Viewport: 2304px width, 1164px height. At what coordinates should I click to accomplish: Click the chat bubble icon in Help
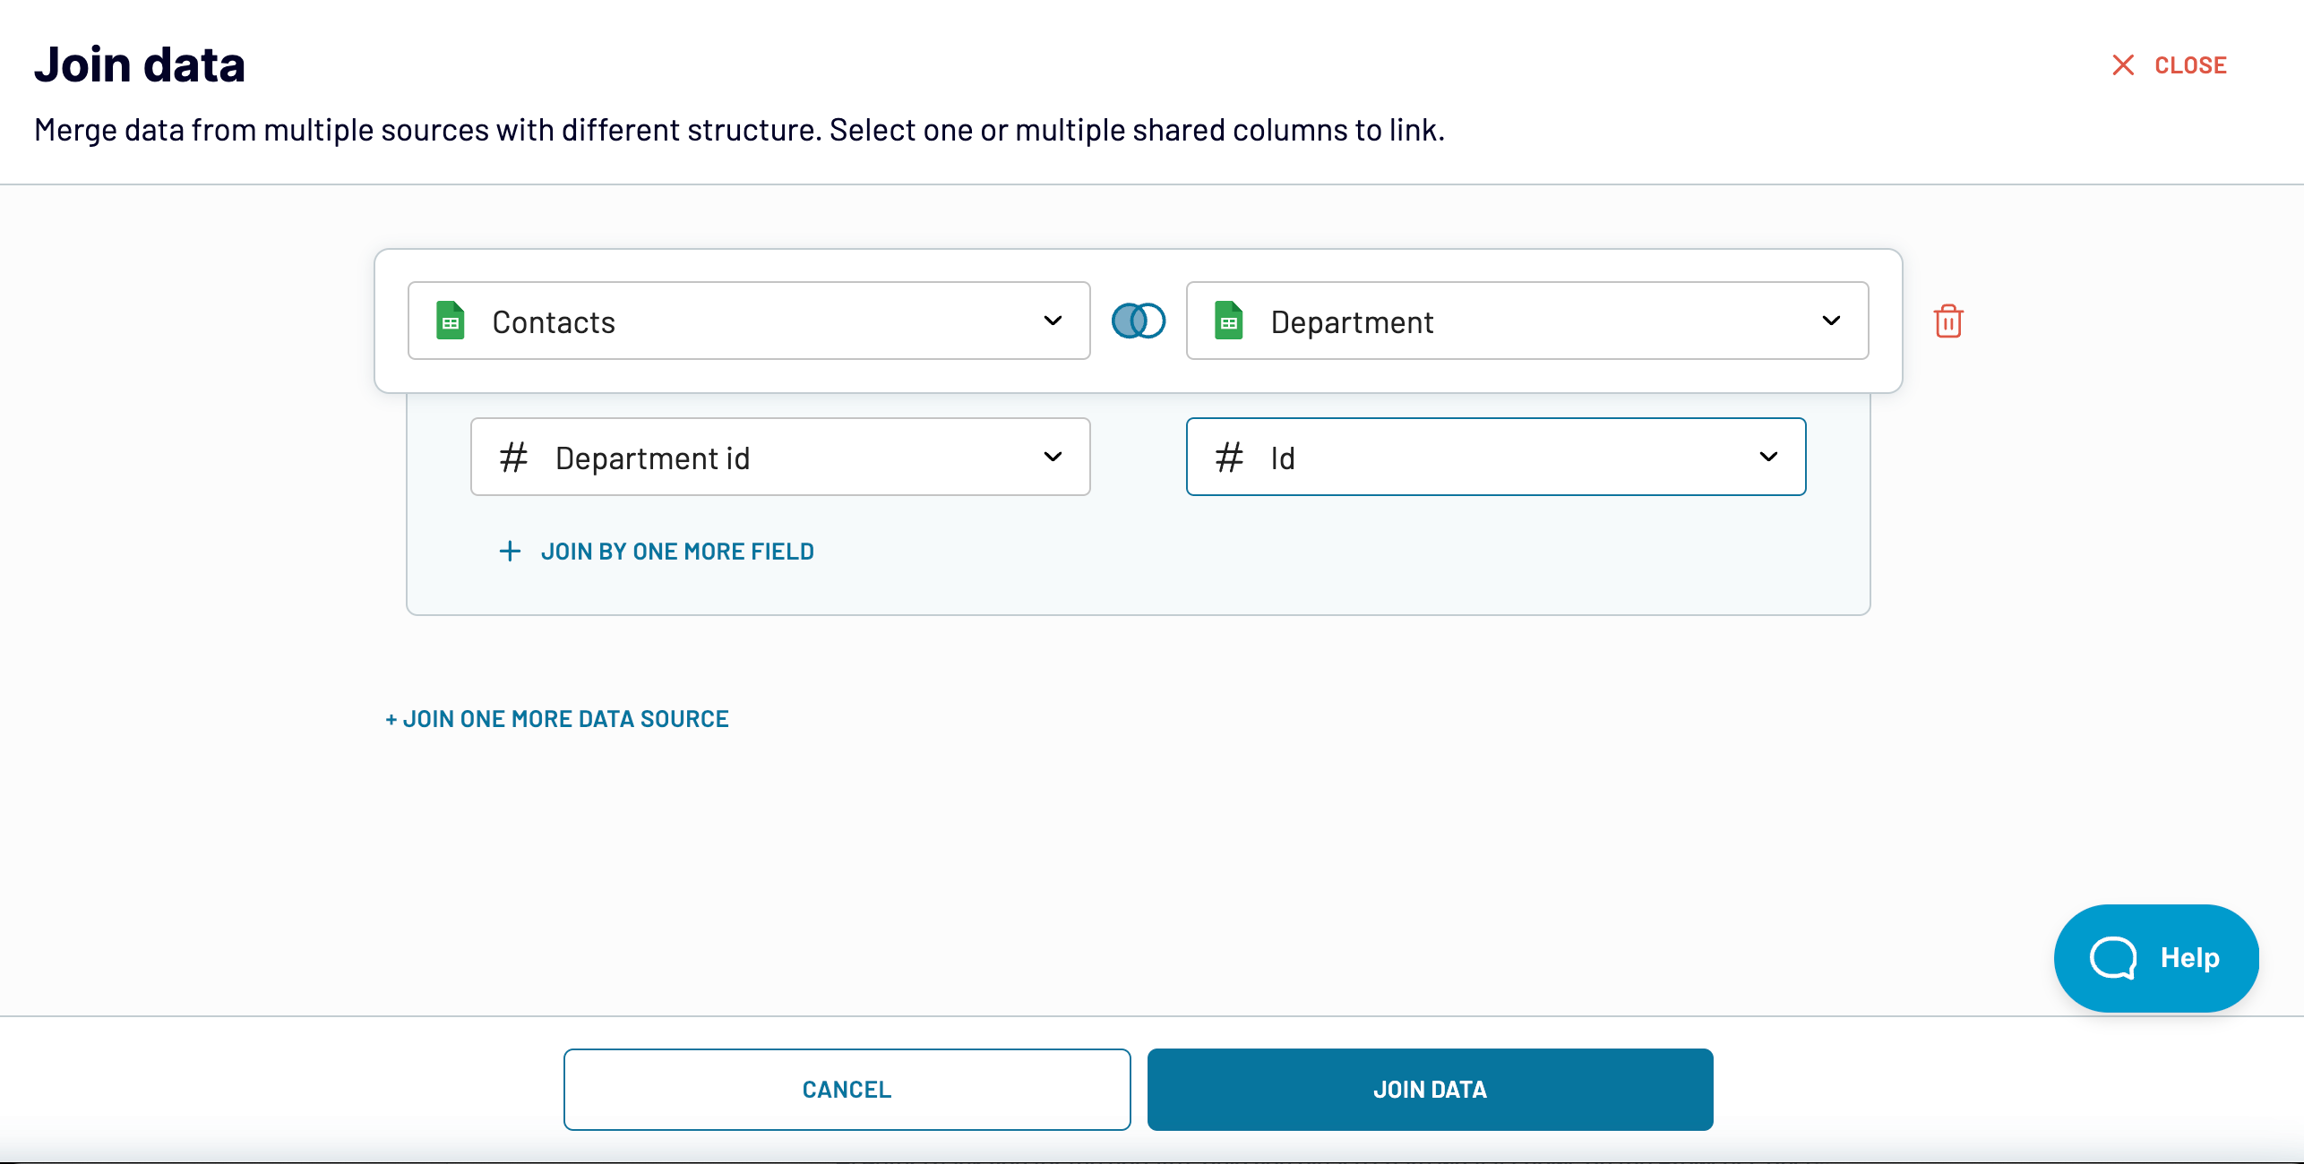tap(2113, 958)
